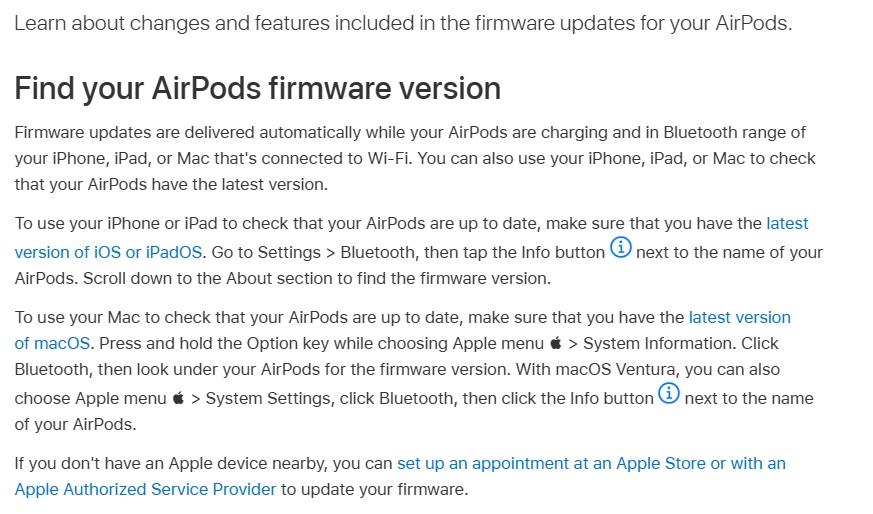Open the "latest version of iOS or iPadOS" link

click(x=108, y=251)
